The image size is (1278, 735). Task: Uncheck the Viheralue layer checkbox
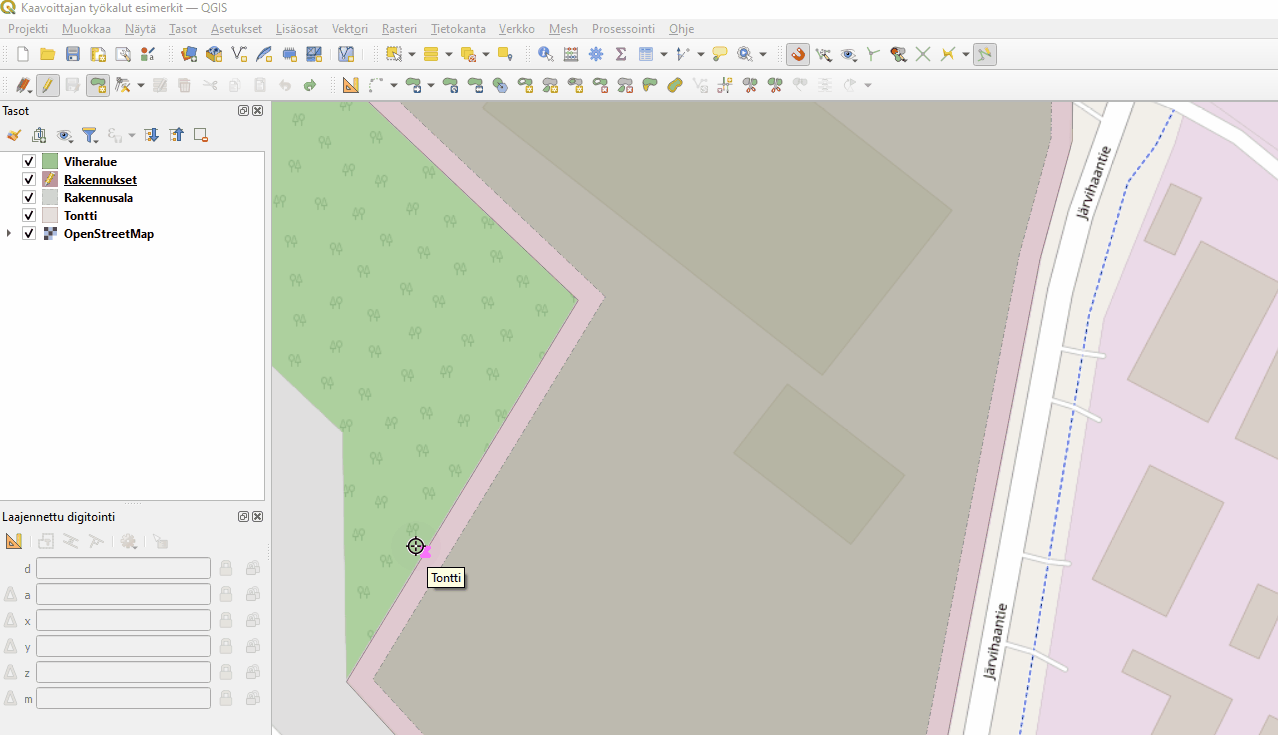point(29,162)
